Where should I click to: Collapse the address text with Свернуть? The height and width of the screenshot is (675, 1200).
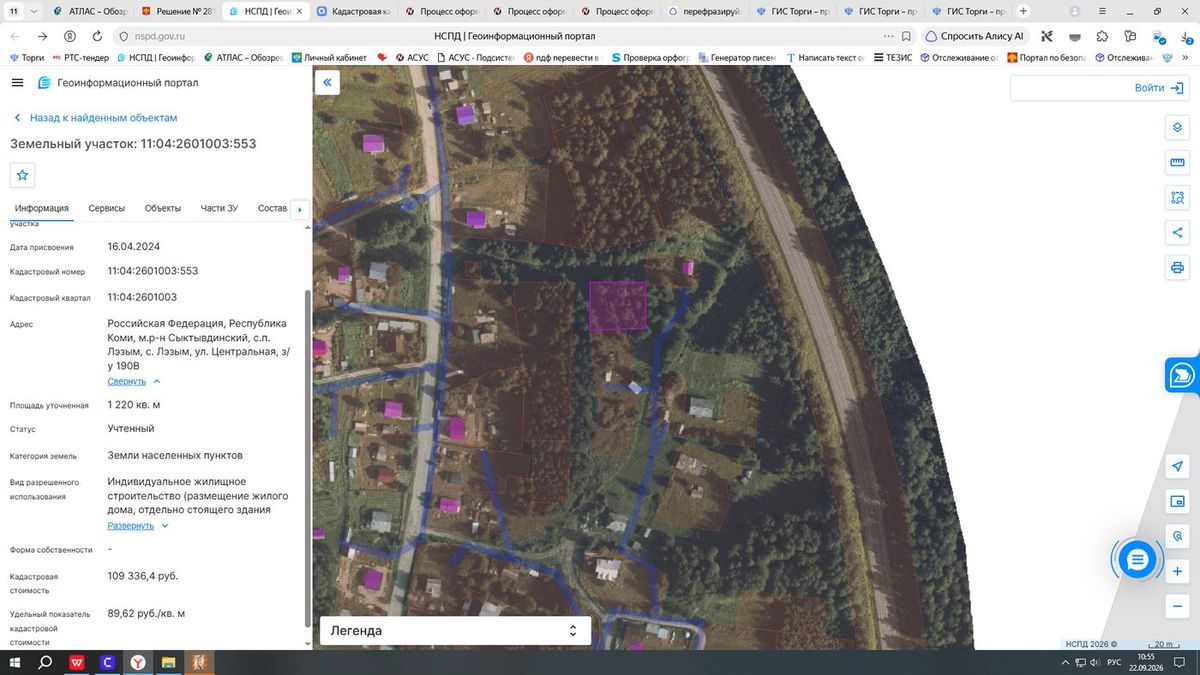[134, 381]
